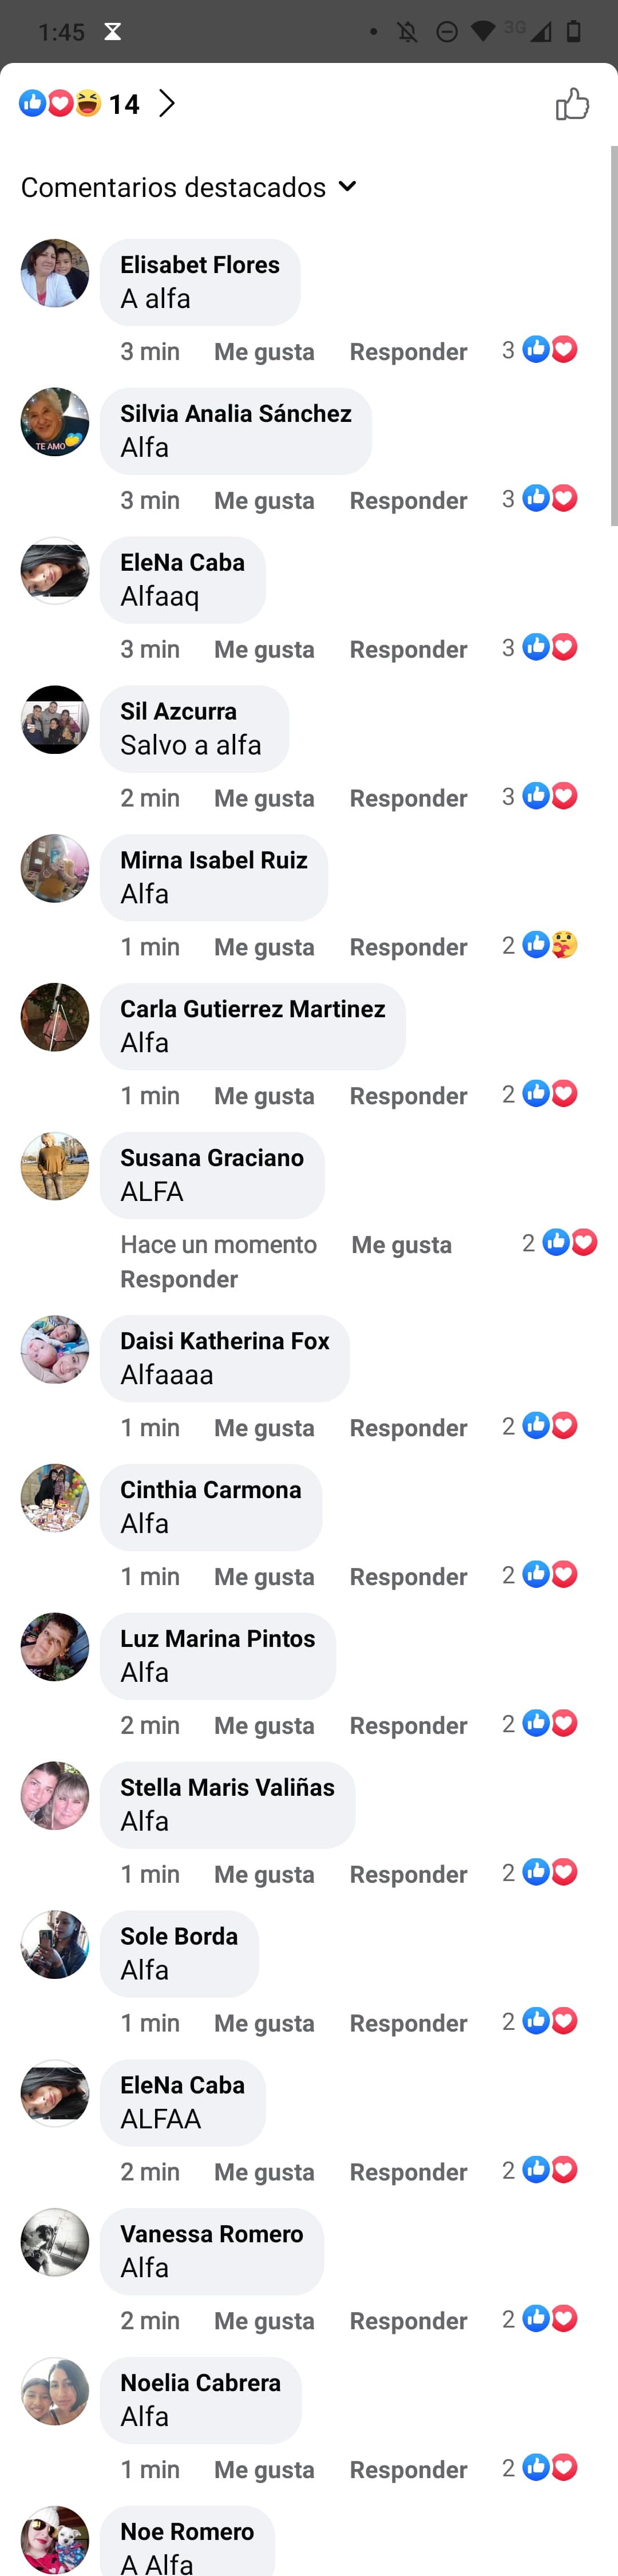Reply to Sil Azcurra's comment via Responder
Viewport: 618px width, 2576px height.
pos(408,798)
